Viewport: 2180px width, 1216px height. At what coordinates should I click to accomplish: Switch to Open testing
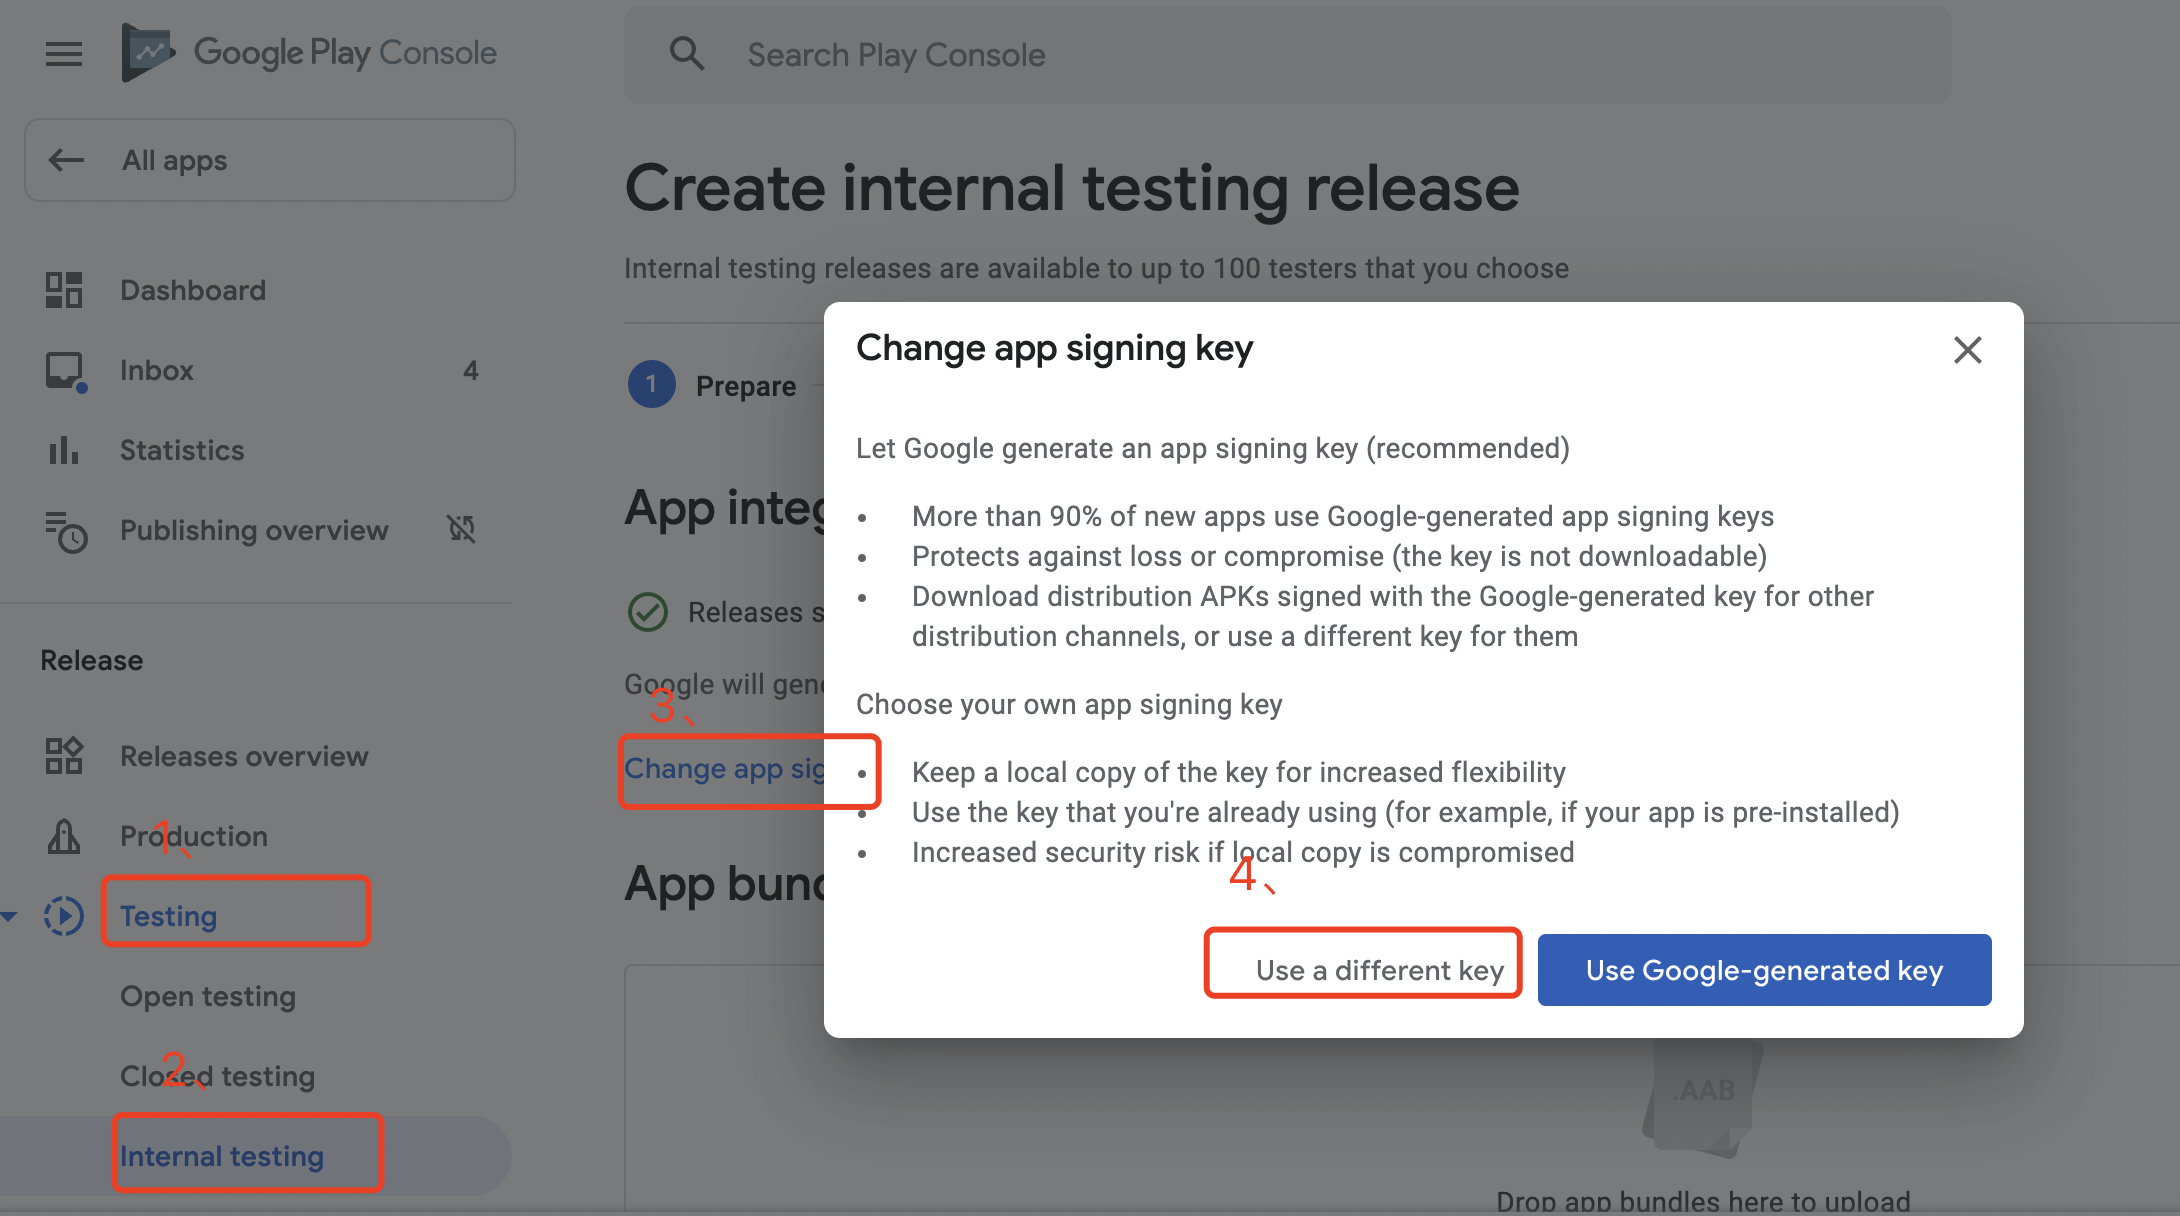(207, 996)
